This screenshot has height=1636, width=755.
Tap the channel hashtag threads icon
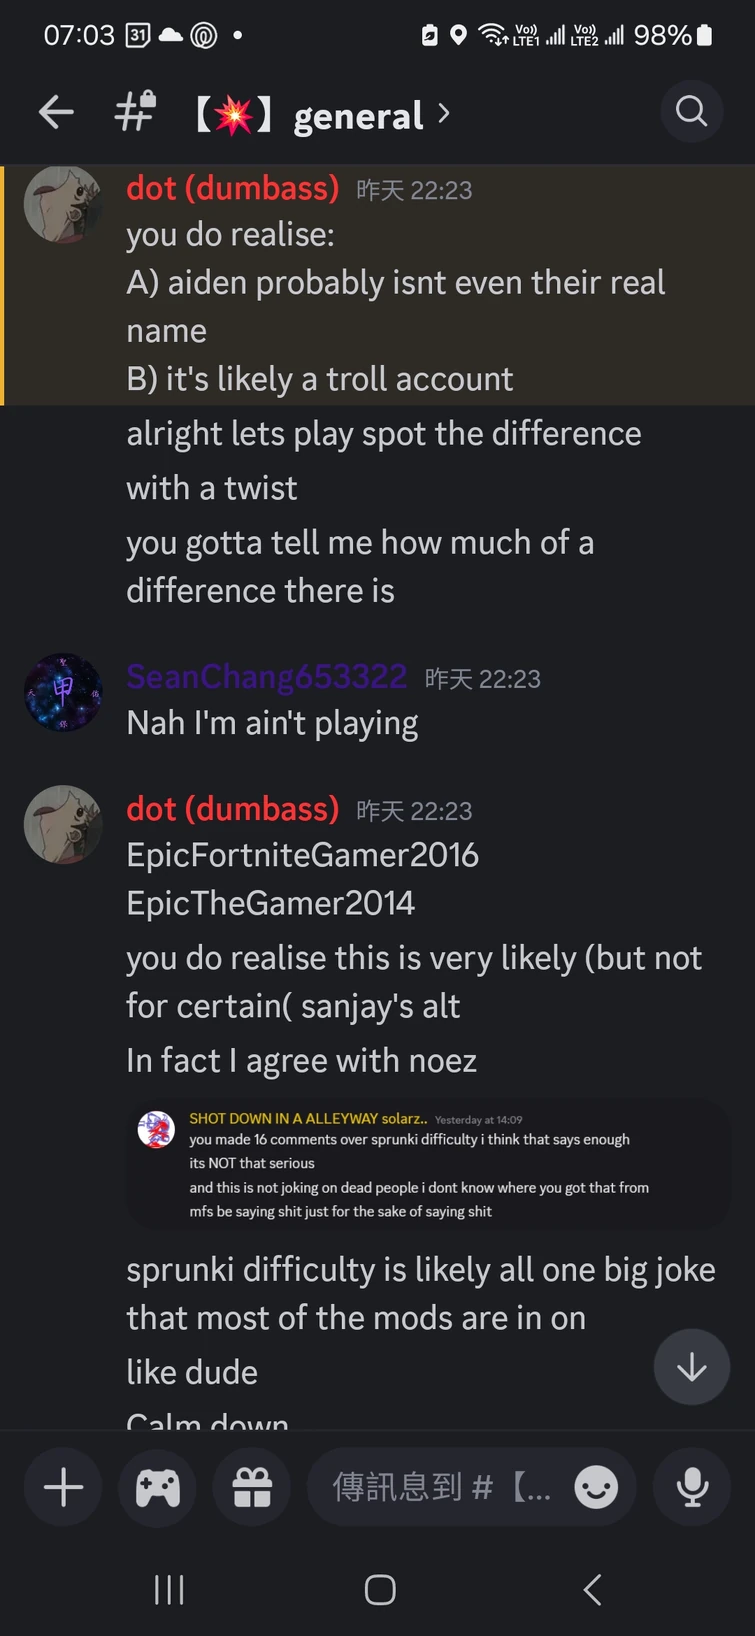136,112
